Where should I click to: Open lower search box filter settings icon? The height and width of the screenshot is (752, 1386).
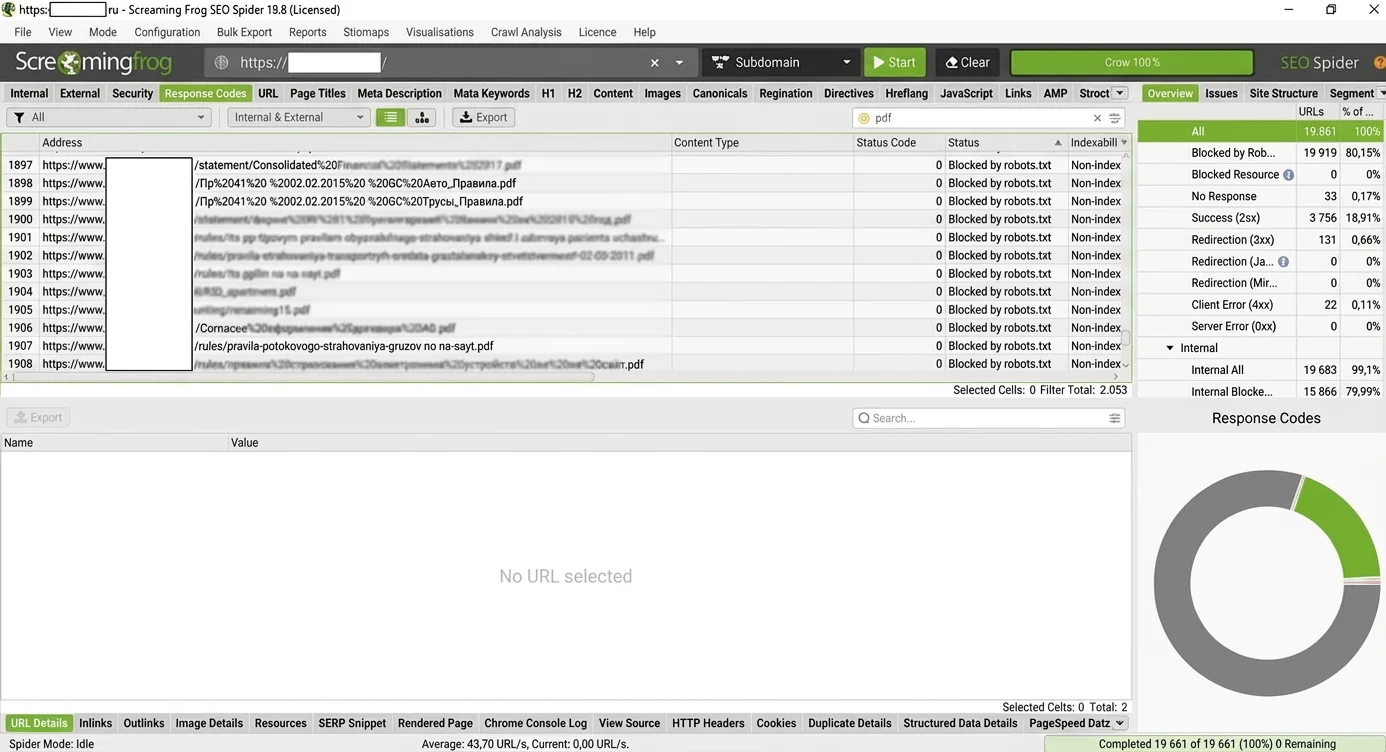[x=1114, y=418]
